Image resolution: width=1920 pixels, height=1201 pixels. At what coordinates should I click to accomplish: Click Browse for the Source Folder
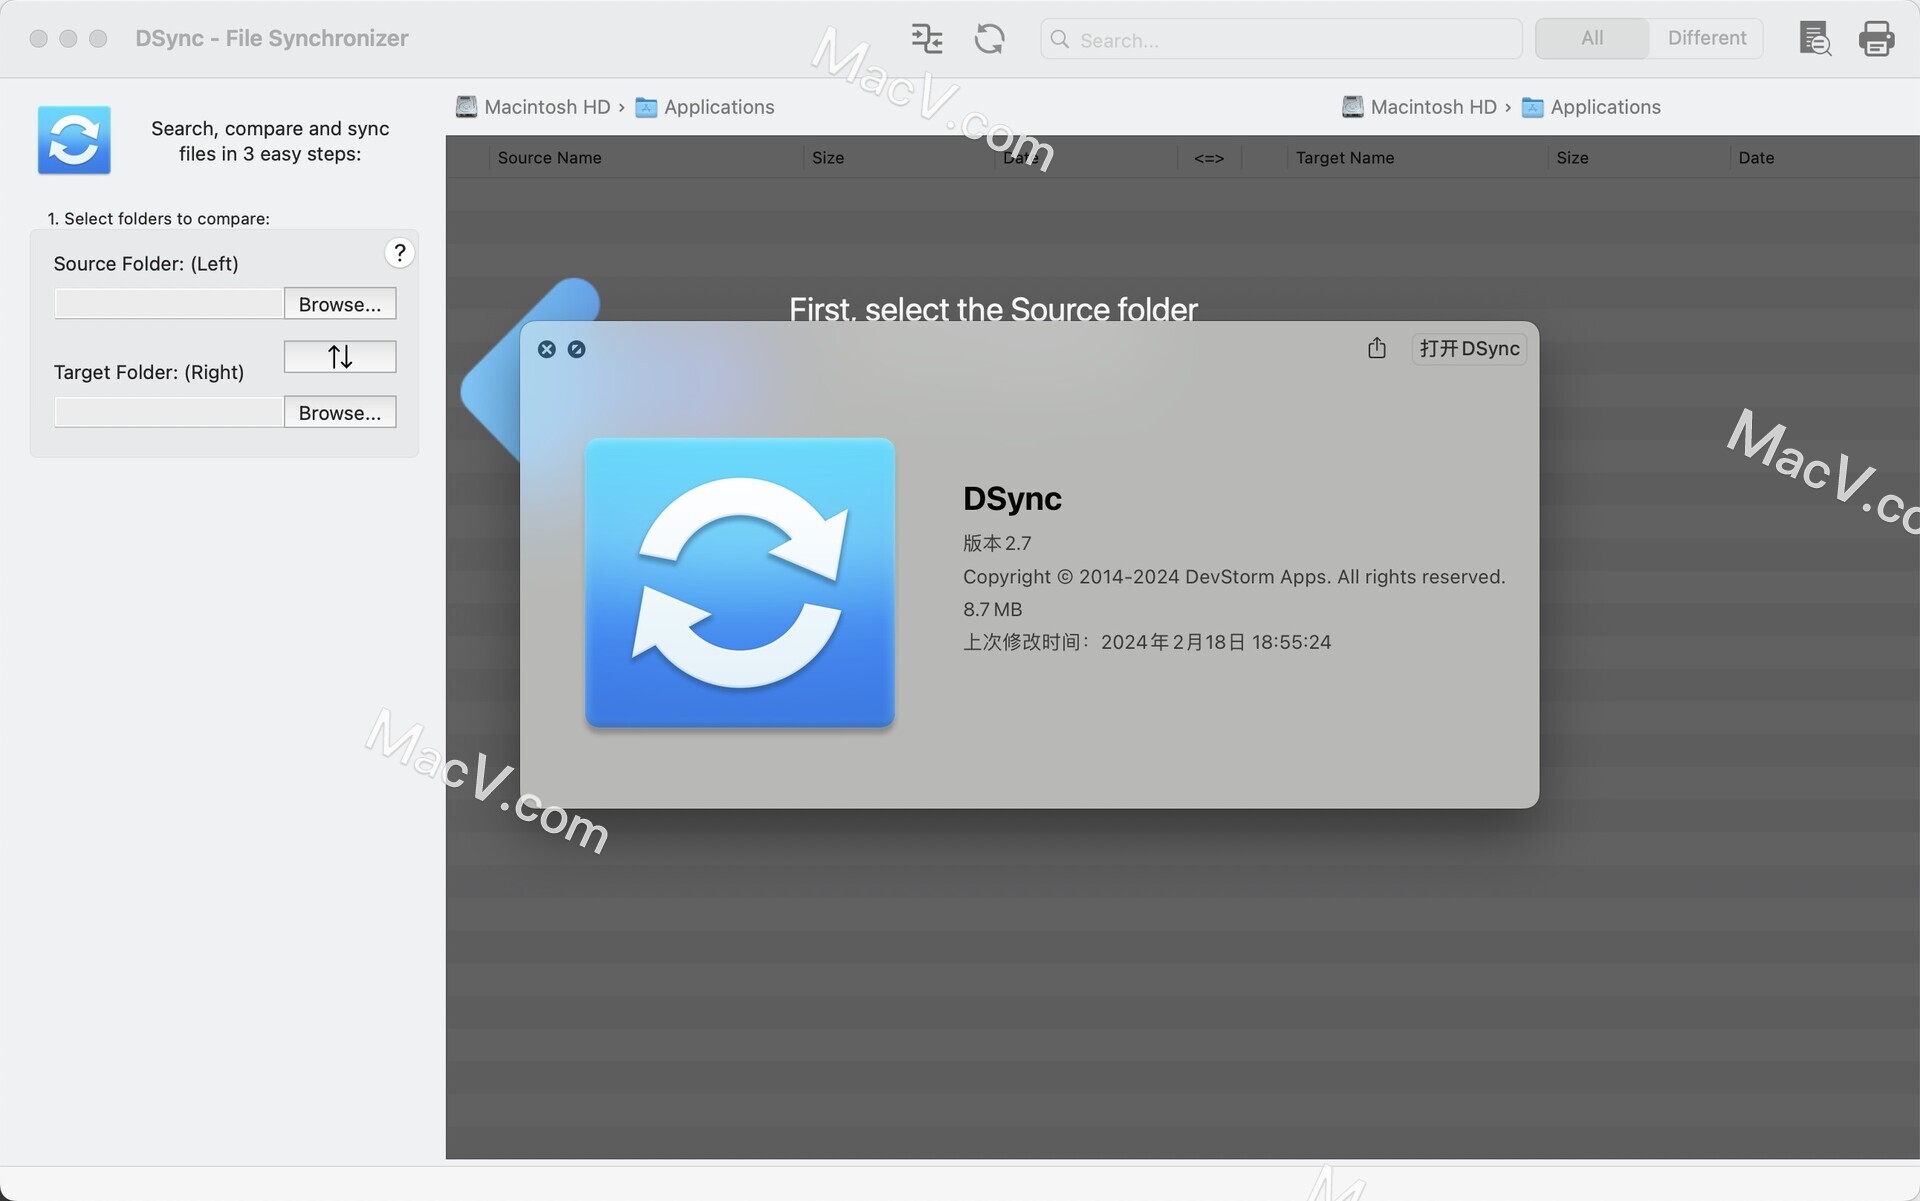point(339,304)
